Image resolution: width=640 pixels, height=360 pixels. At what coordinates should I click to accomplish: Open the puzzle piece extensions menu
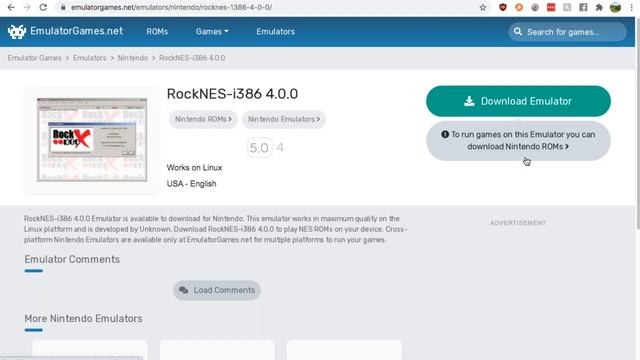tap(599, 7)
